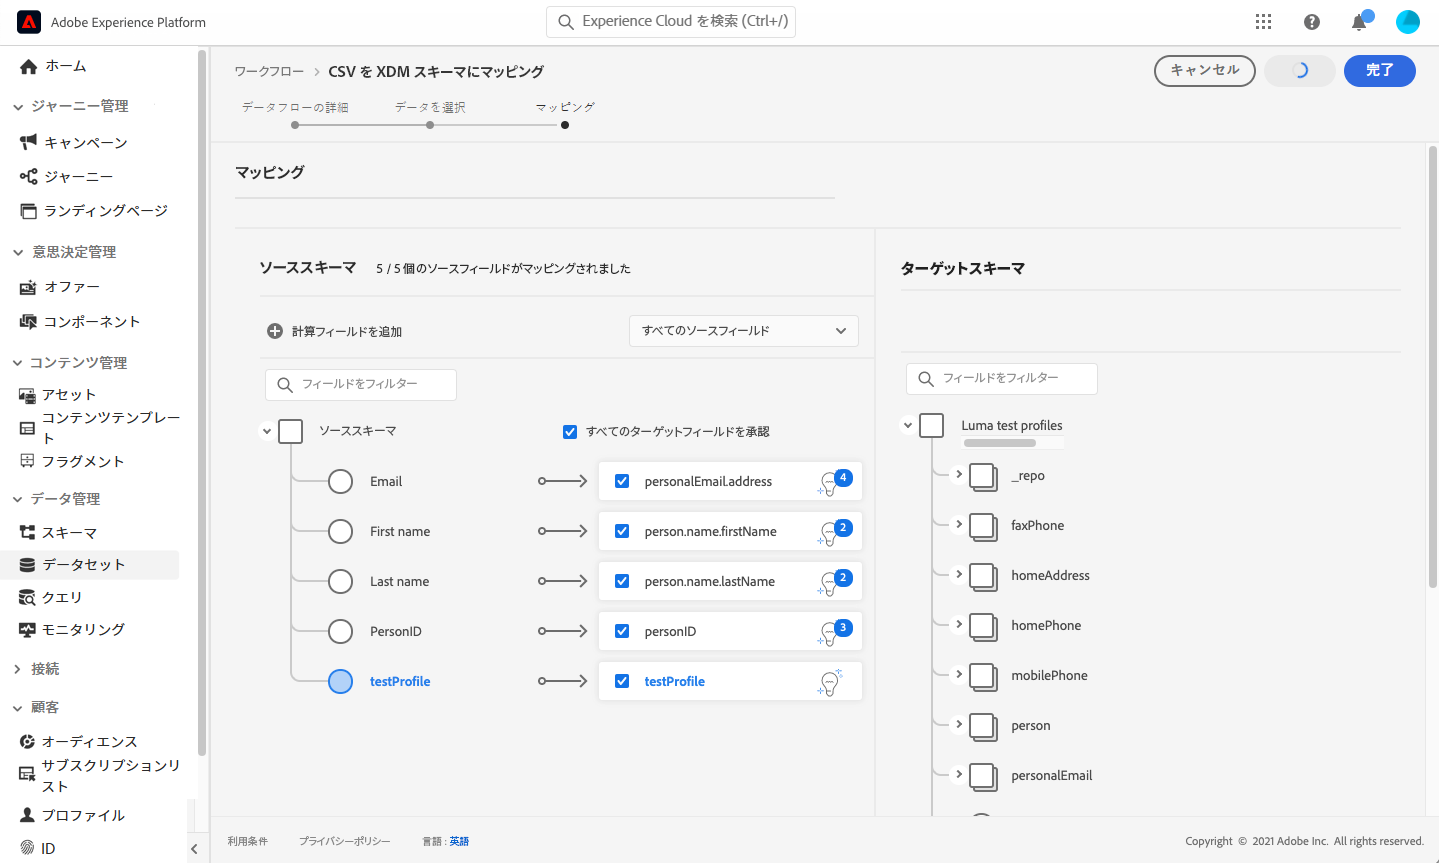Focus the Experience Cloud search box

[x=671, y=21]
